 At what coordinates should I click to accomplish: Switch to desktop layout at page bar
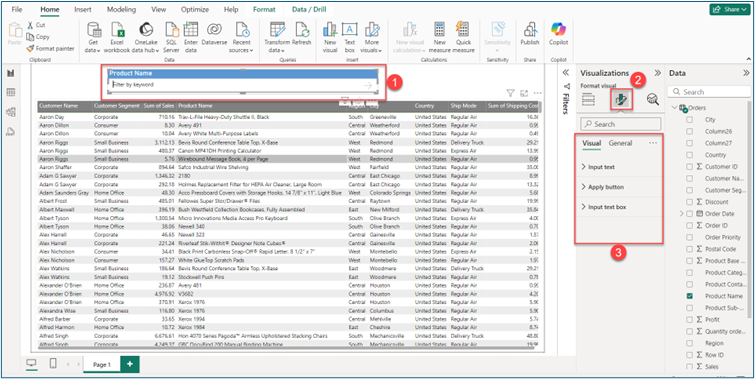[x=30, y=364]
